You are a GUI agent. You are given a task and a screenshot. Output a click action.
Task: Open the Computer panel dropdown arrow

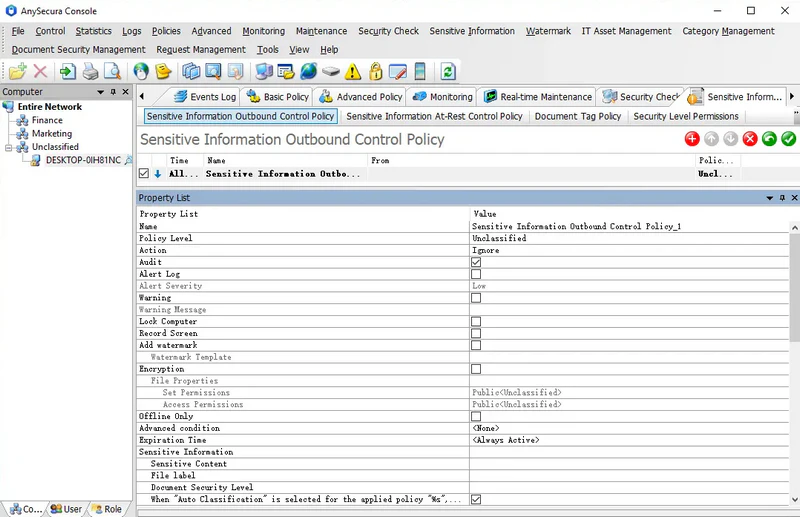(101, 92)
